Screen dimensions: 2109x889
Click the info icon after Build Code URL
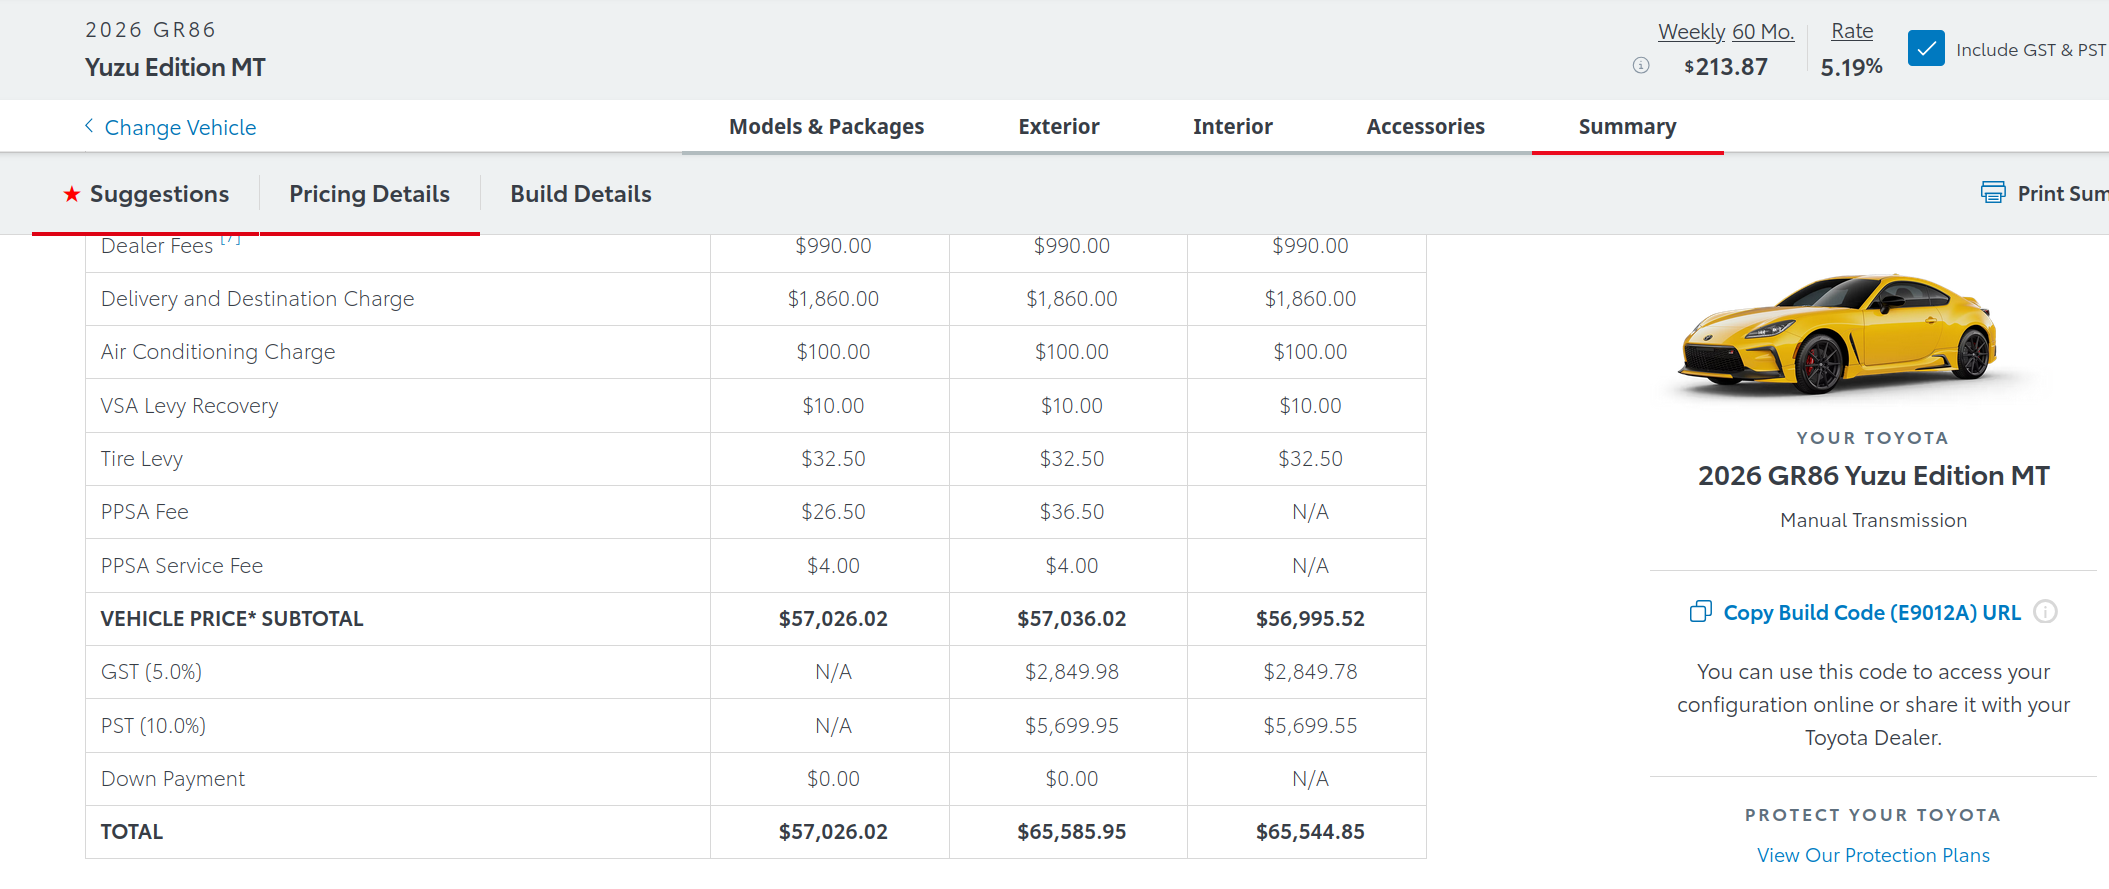(x=2046, y=611)
